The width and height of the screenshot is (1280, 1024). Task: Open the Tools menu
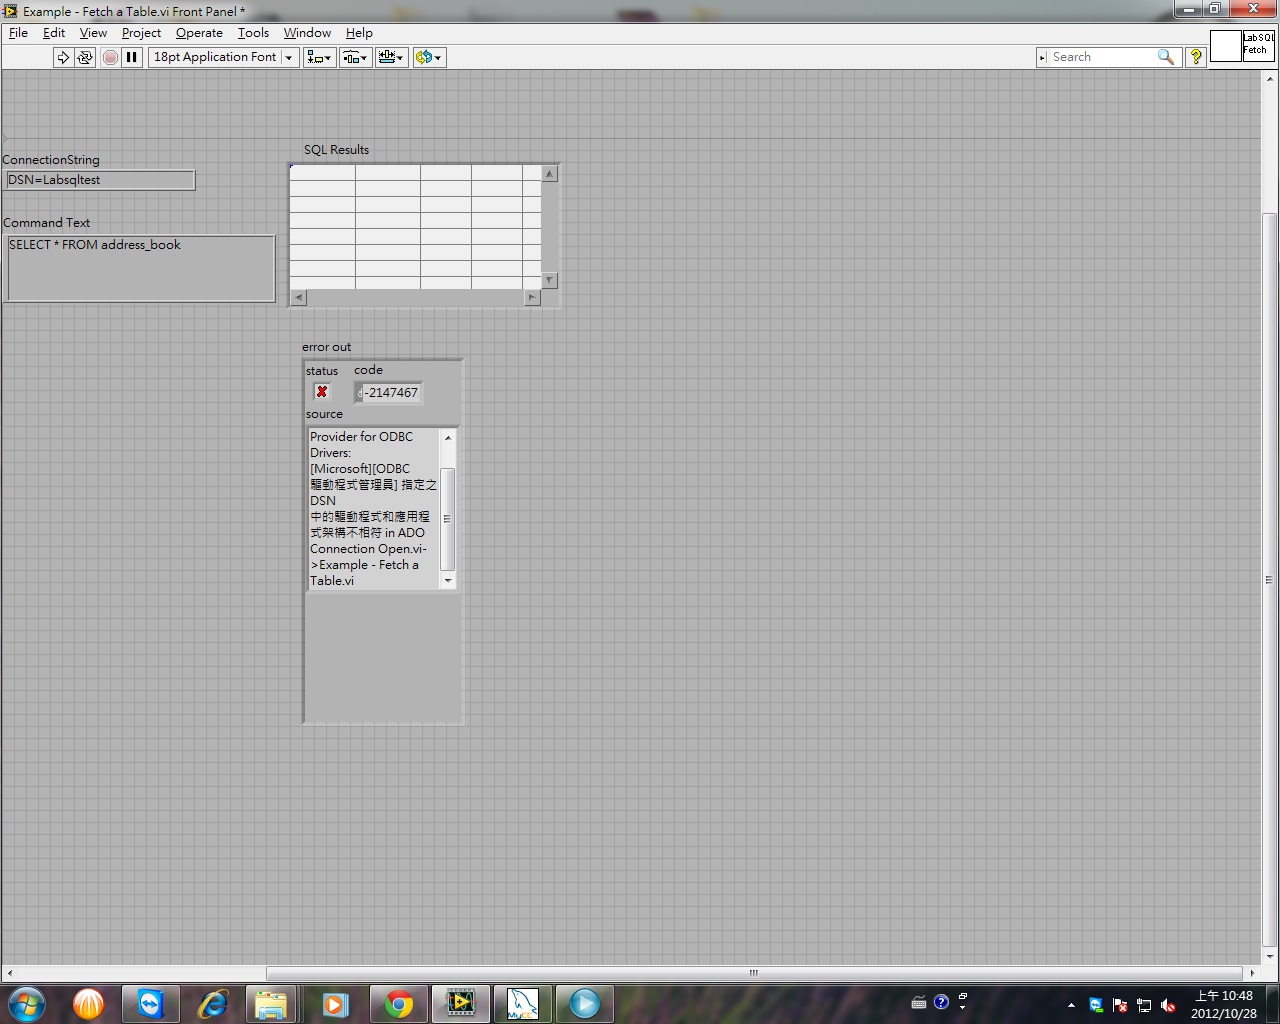pyautogui.click(x=253, y=33)
